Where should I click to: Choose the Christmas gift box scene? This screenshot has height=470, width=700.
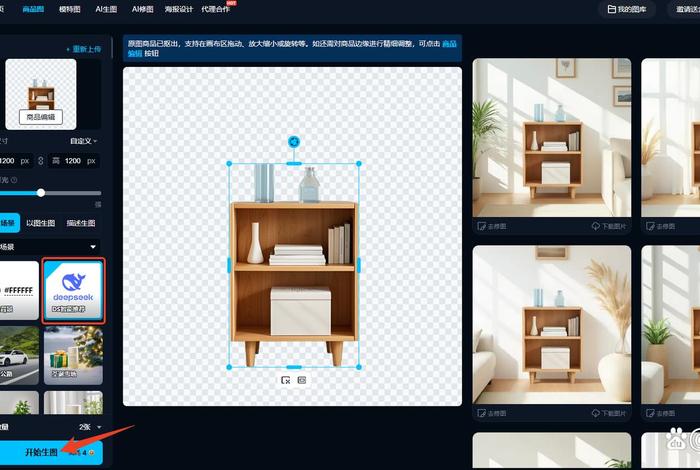coord(73,355)
